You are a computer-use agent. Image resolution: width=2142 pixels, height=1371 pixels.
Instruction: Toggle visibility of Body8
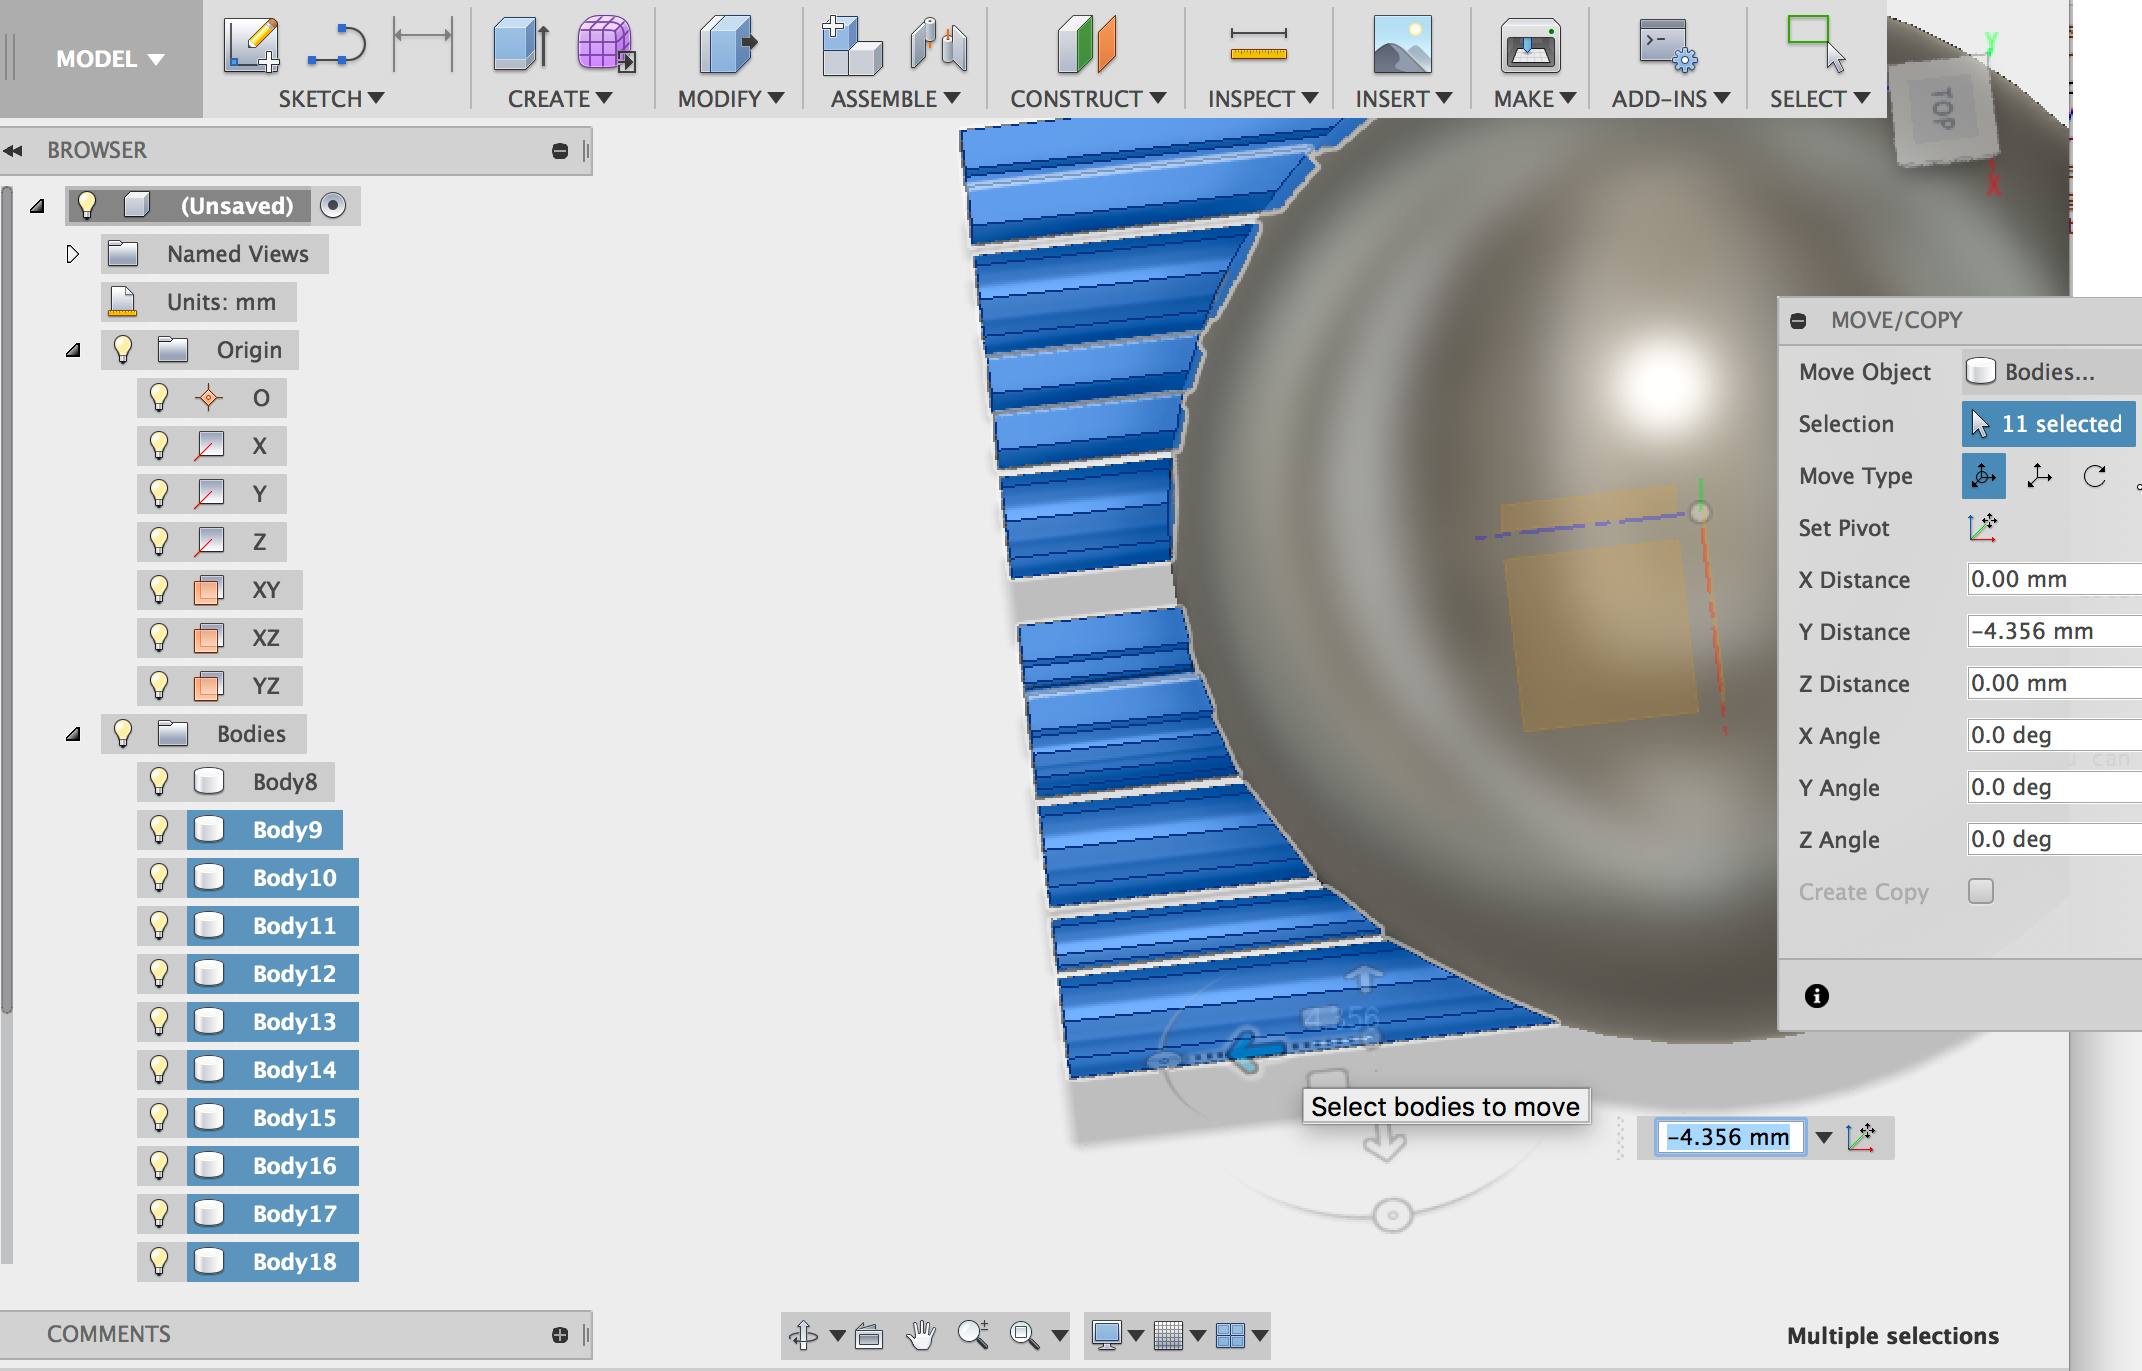point(159,782)
